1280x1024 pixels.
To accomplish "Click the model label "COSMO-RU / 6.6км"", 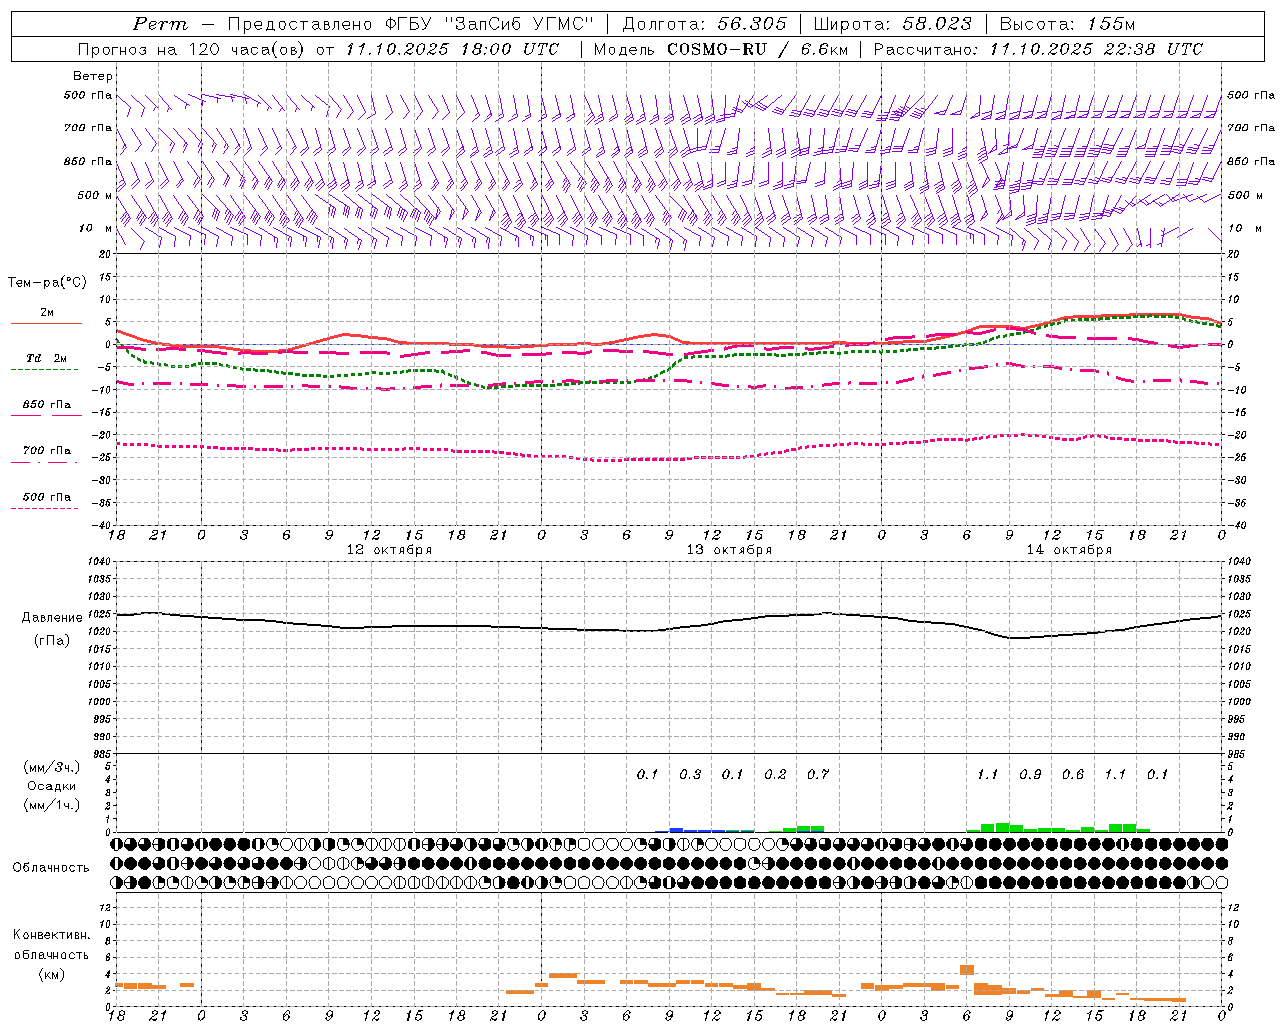I will tap(757, 49).
